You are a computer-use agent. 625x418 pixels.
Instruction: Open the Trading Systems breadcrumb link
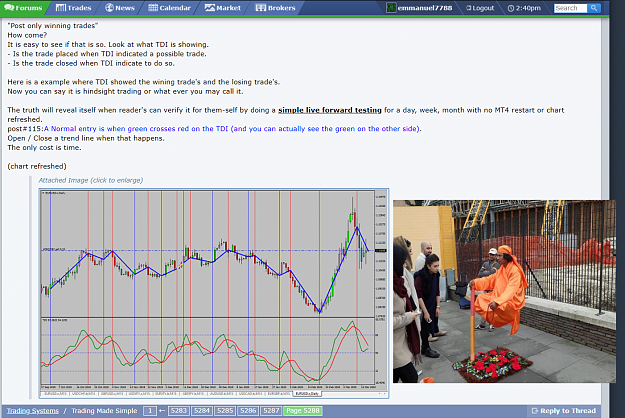32,411
